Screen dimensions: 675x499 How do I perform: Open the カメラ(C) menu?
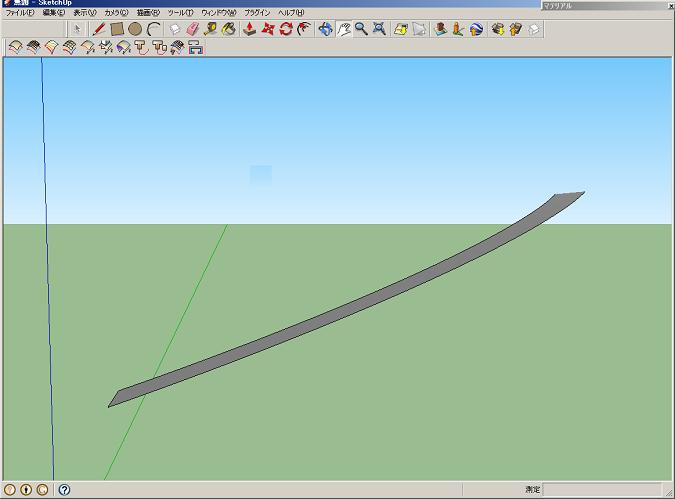[110, 13]
